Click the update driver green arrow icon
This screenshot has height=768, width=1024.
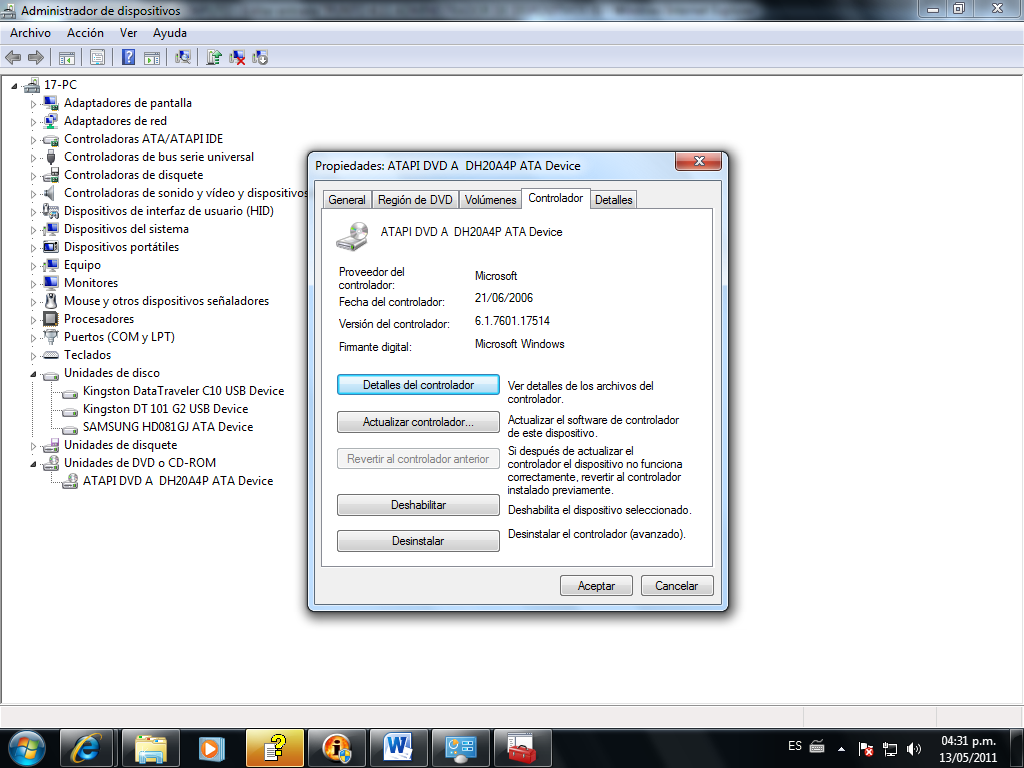click(214, 57)
